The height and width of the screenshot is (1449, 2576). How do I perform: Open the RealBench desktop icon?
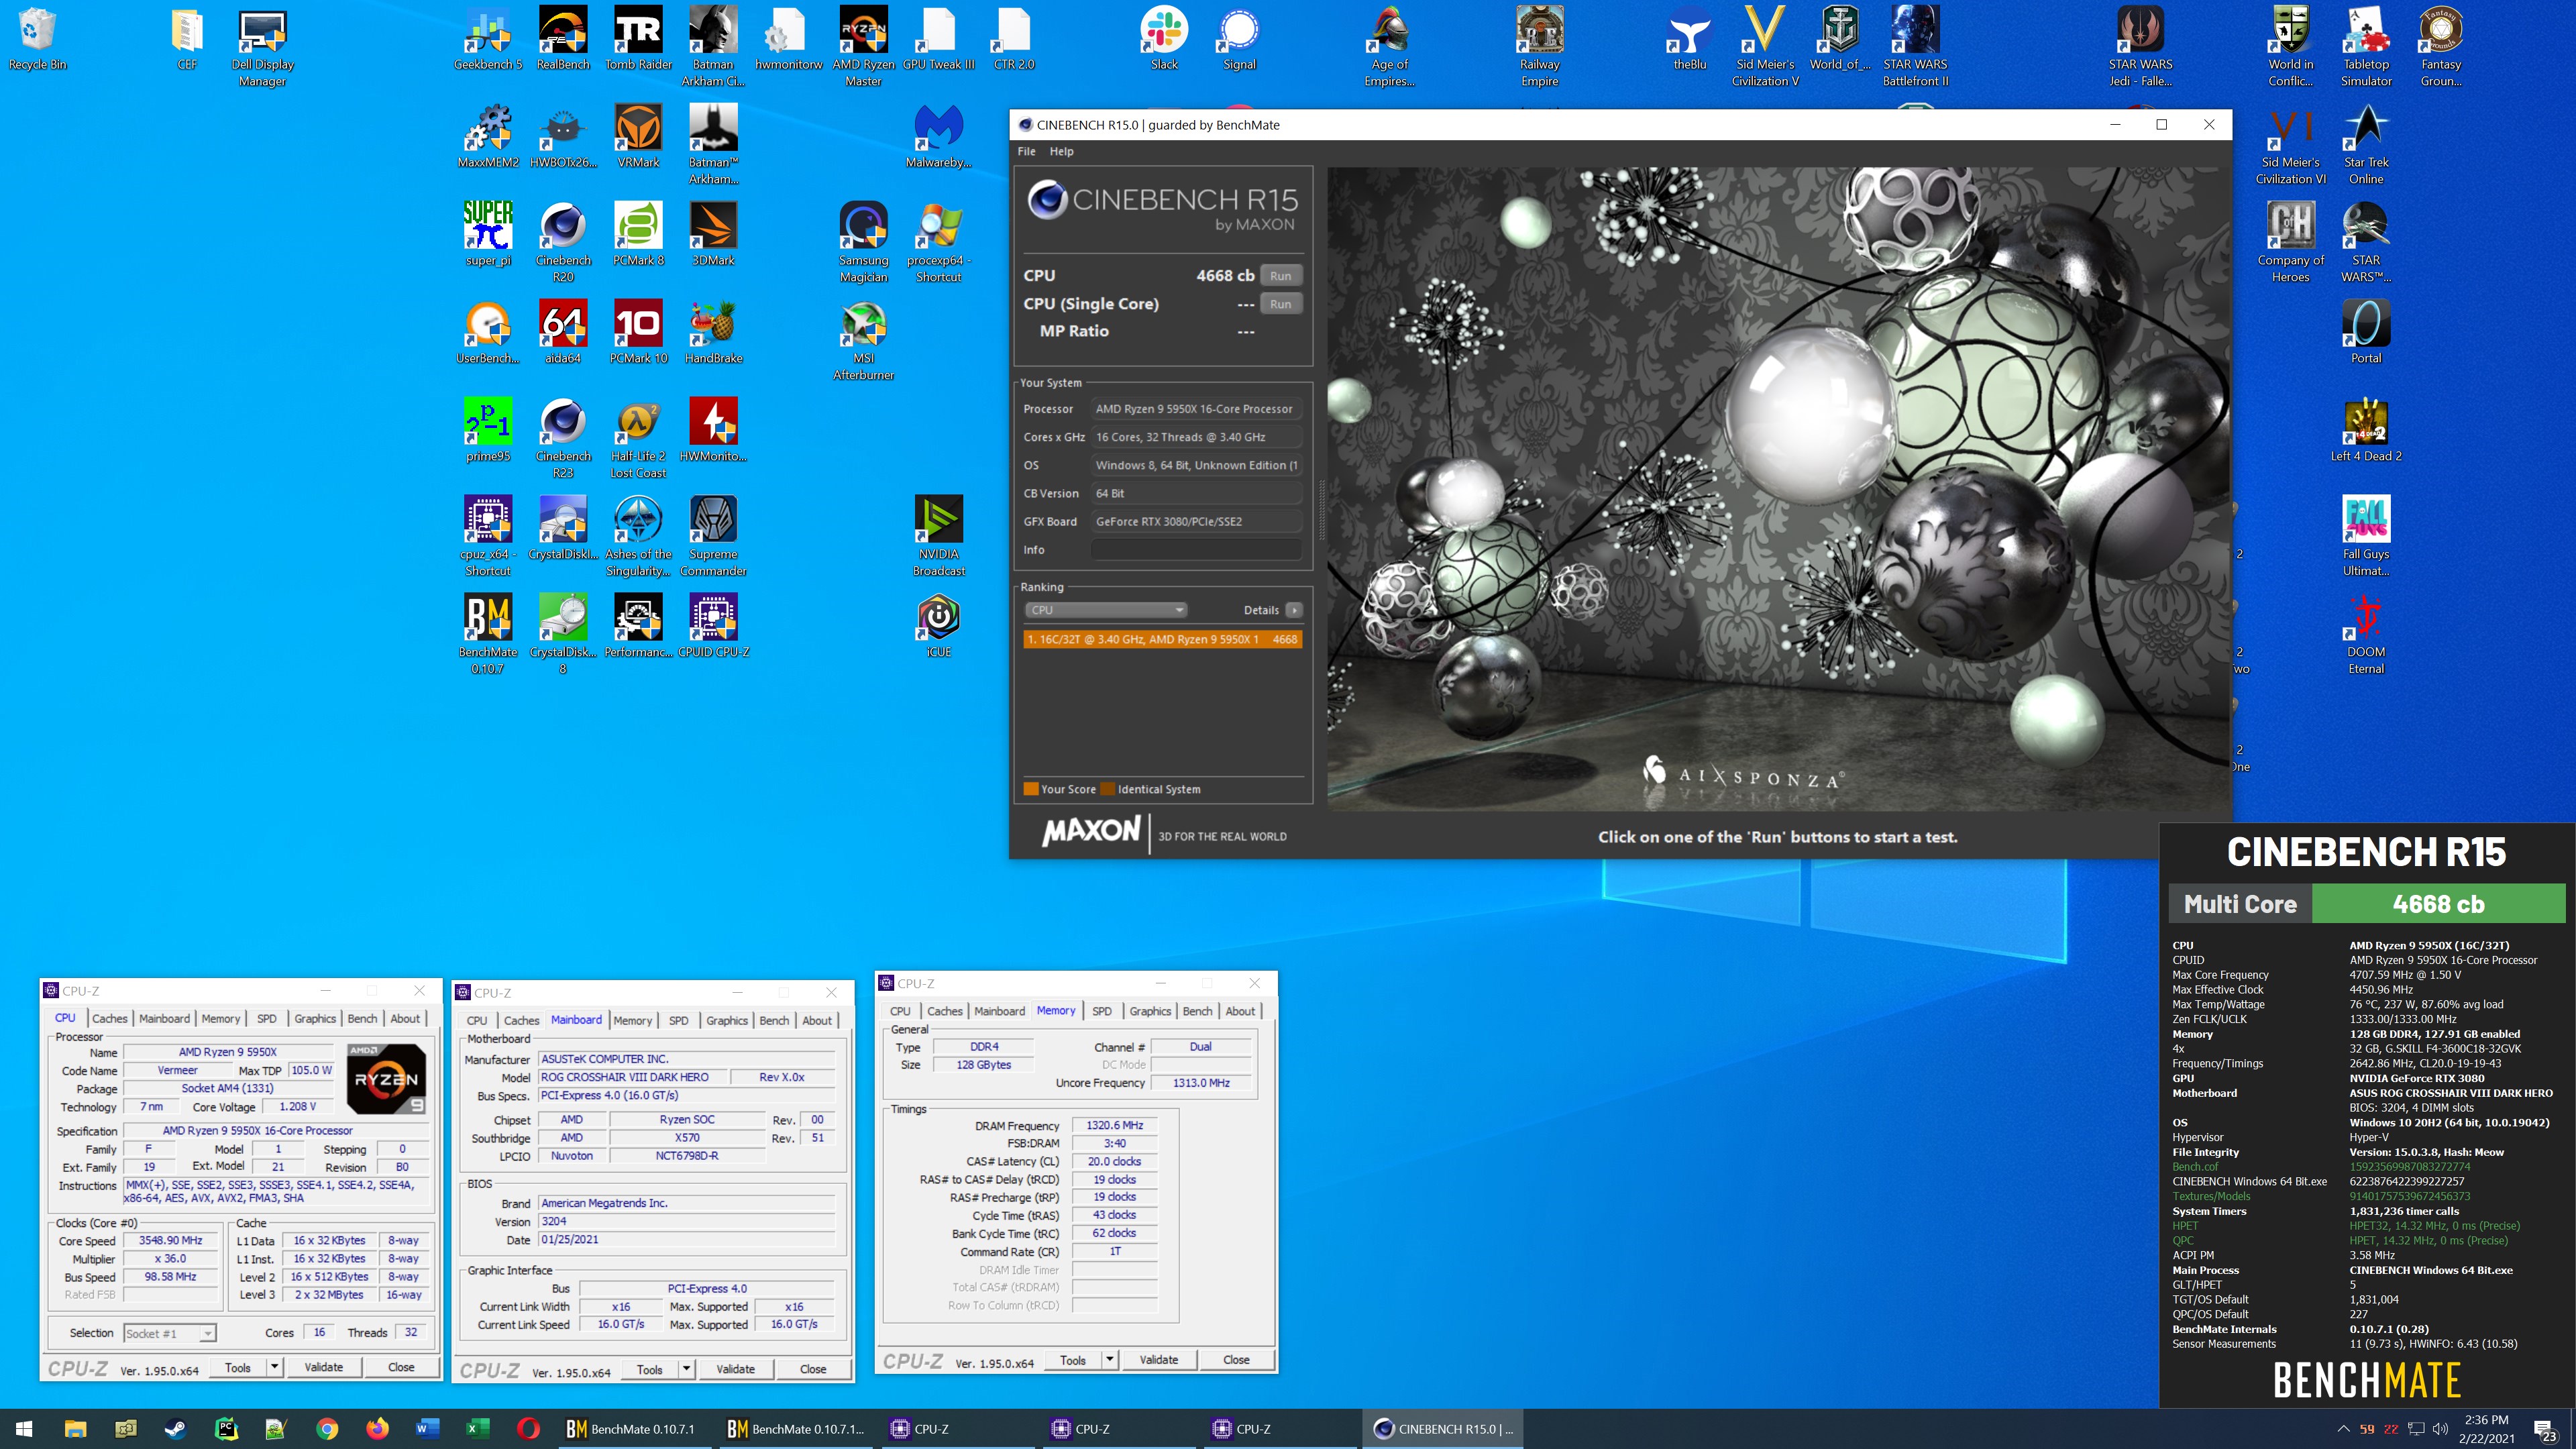coord(563,39)
